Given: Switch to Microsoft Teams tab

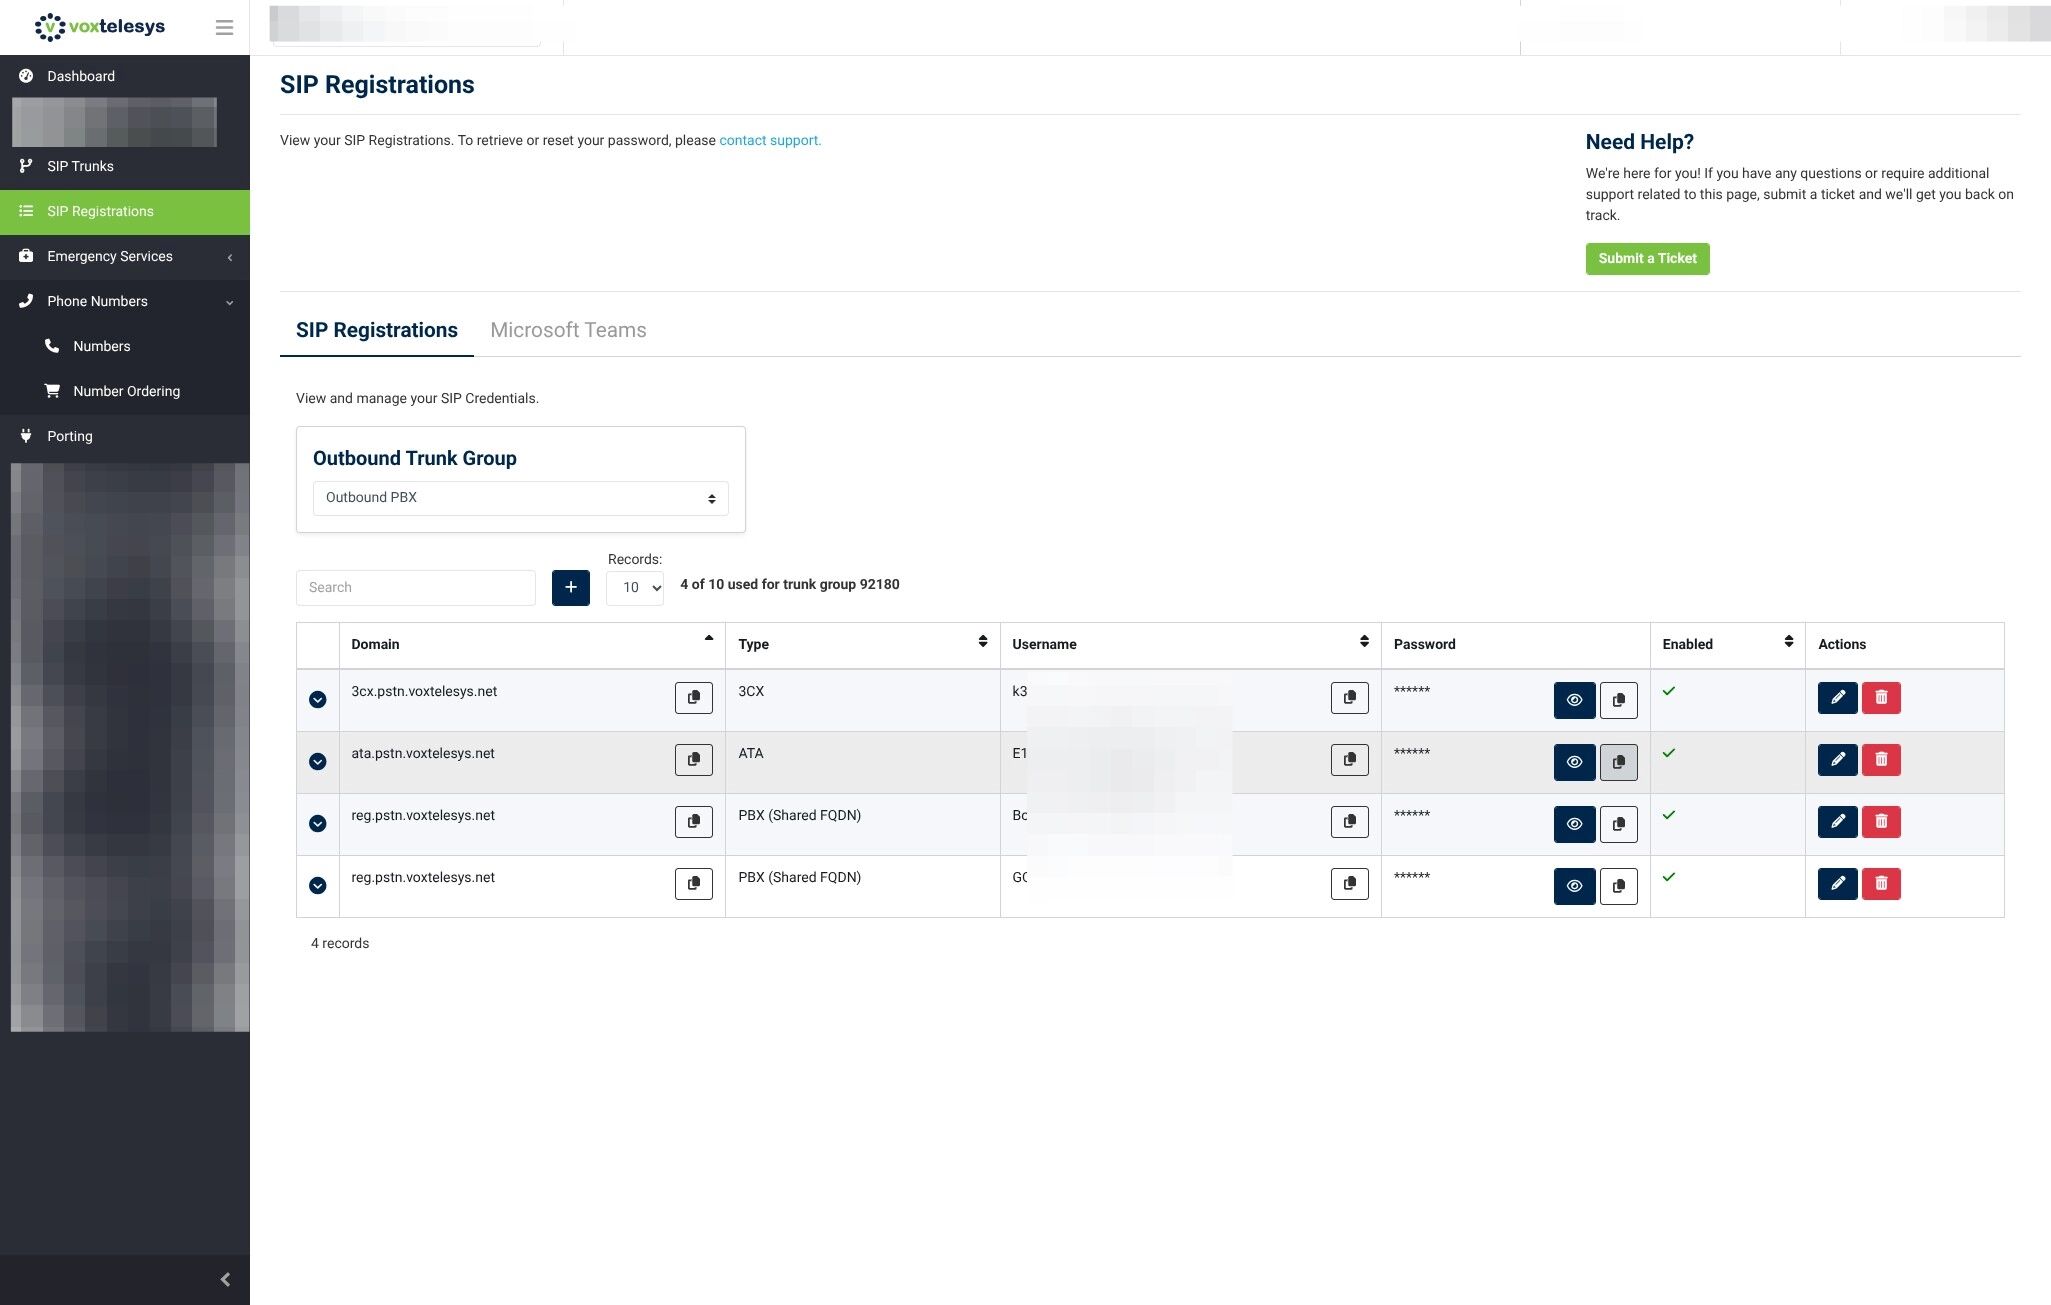Looking at the screenshot, I should pos(568,331).
